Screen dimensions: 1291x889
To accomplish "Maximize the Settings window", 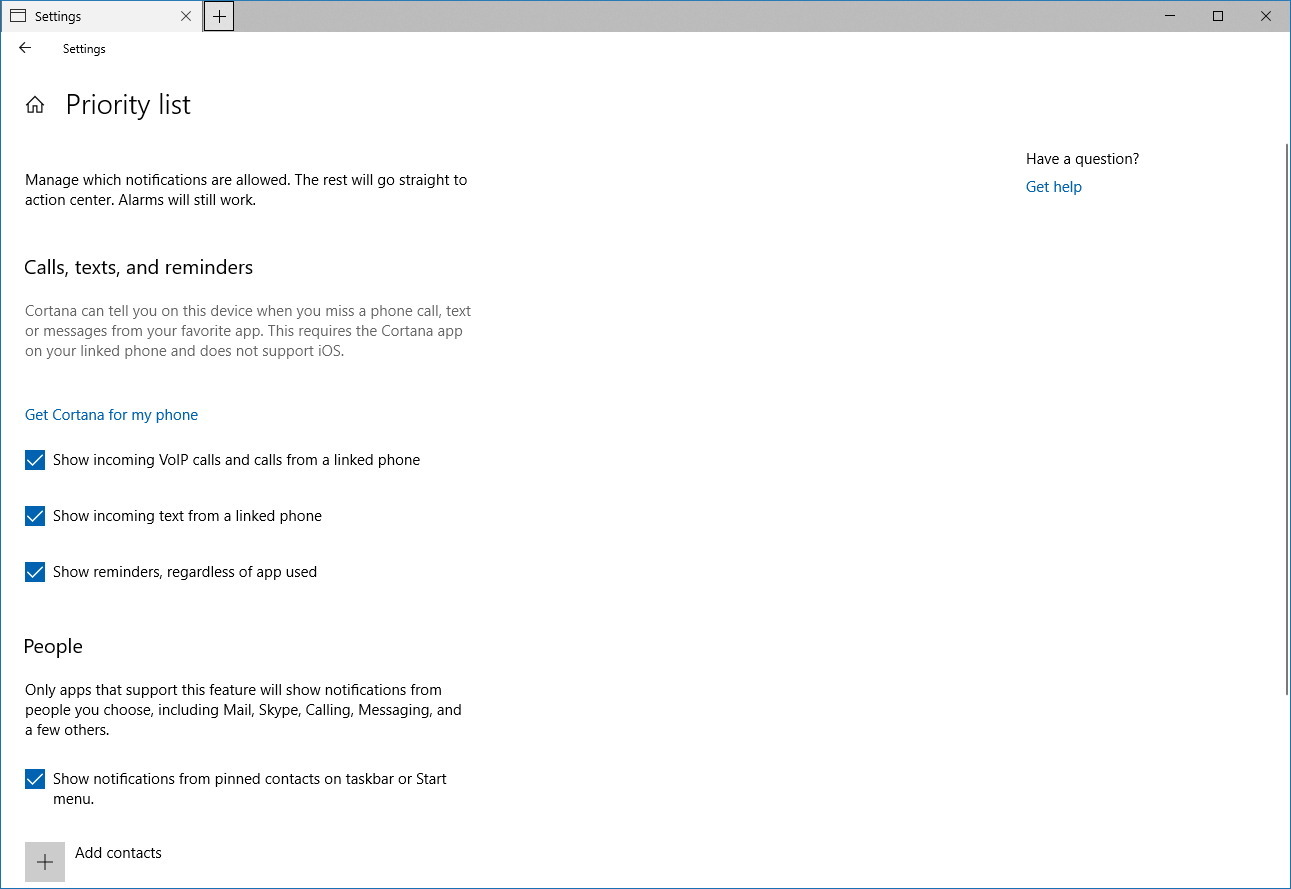I will [1218, 16].
